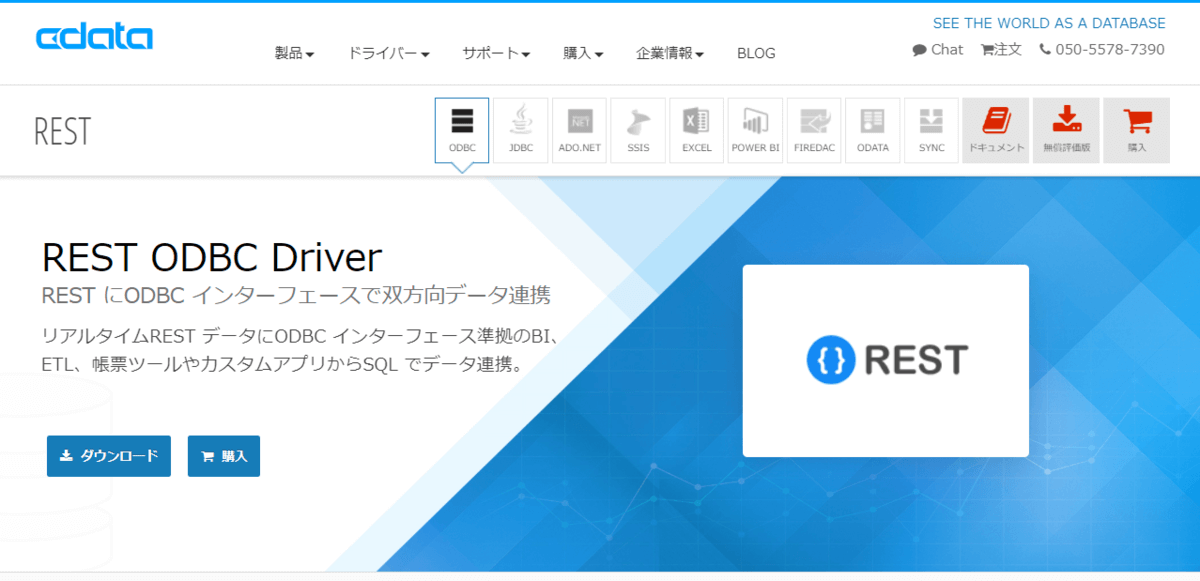The height and width of the screenshot is (581, 1200).
Task: Select the OData icon
Action: pyautogui.click(x=872, y=130)
